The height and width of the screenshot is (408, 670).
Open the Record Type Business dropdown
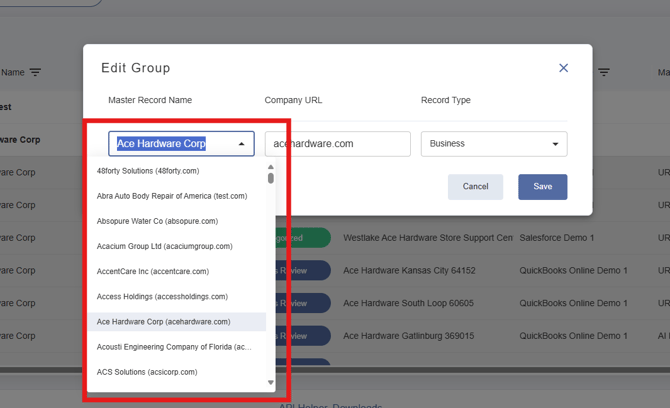pos(494,144)
